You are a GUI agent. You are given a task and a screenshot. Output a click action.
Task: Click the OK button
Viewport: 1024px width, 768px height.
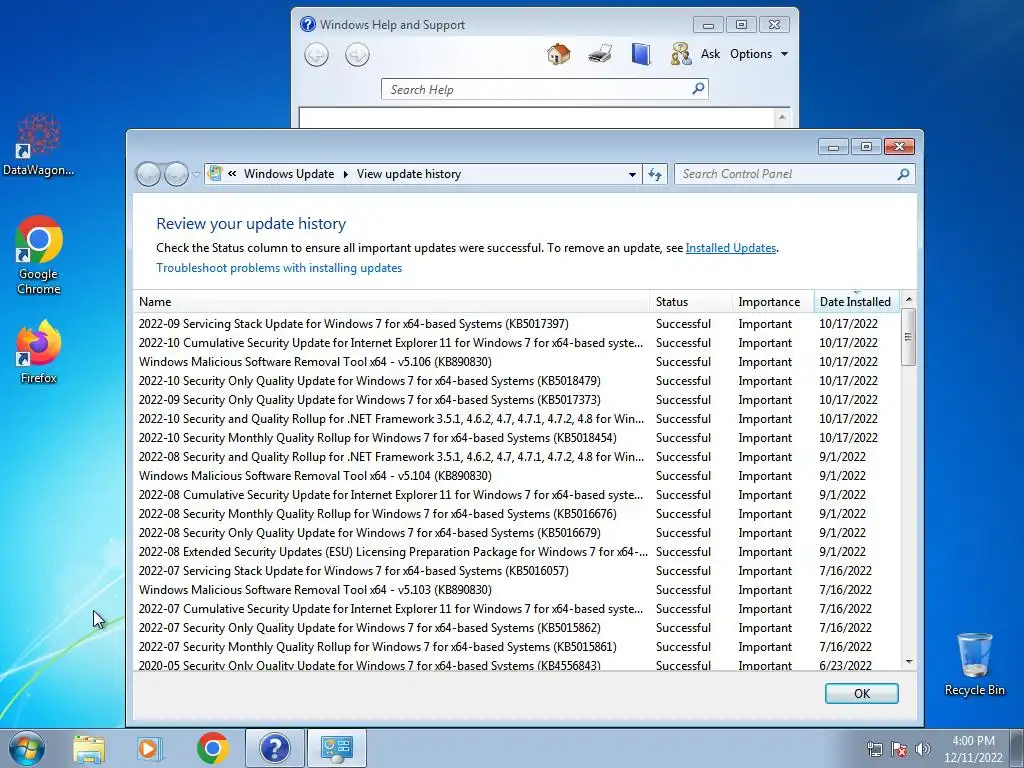coord(861,694)
